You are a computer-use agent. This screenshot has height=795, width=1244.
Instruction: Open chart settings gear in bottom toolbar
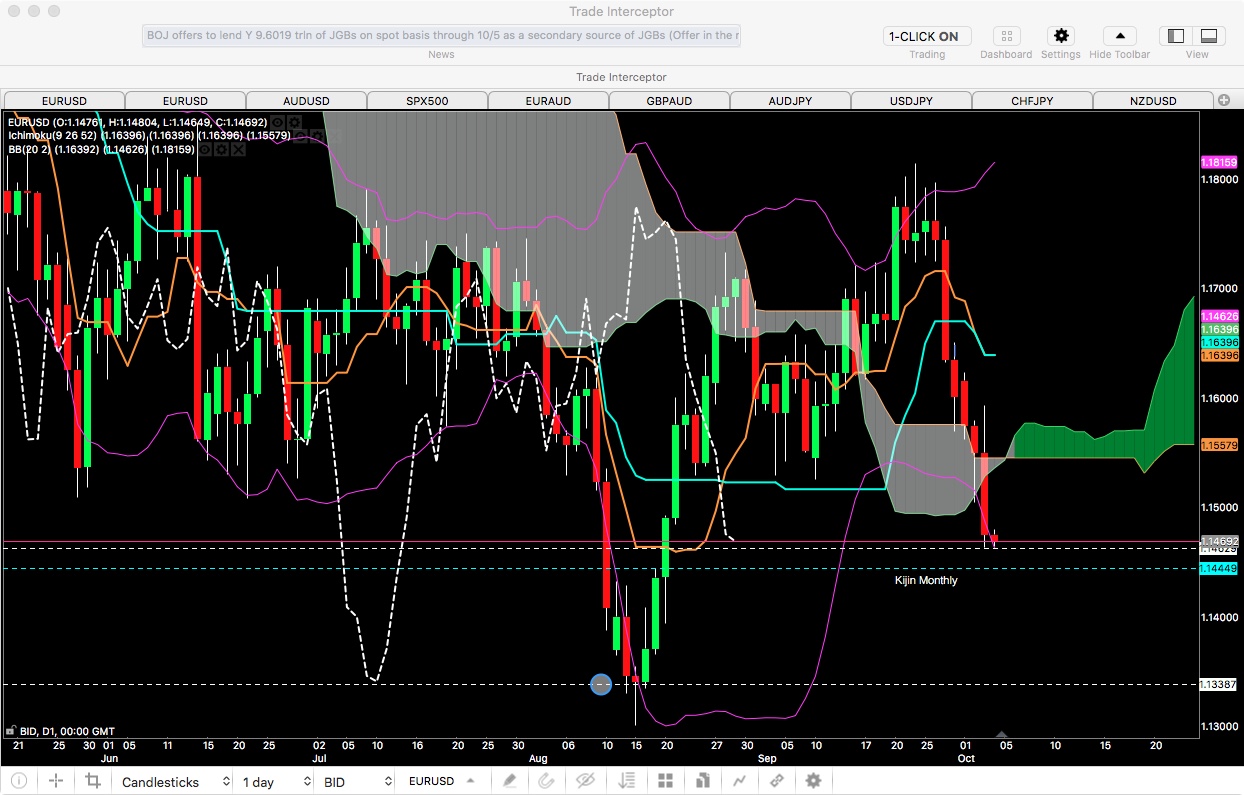tap(813, 781)
